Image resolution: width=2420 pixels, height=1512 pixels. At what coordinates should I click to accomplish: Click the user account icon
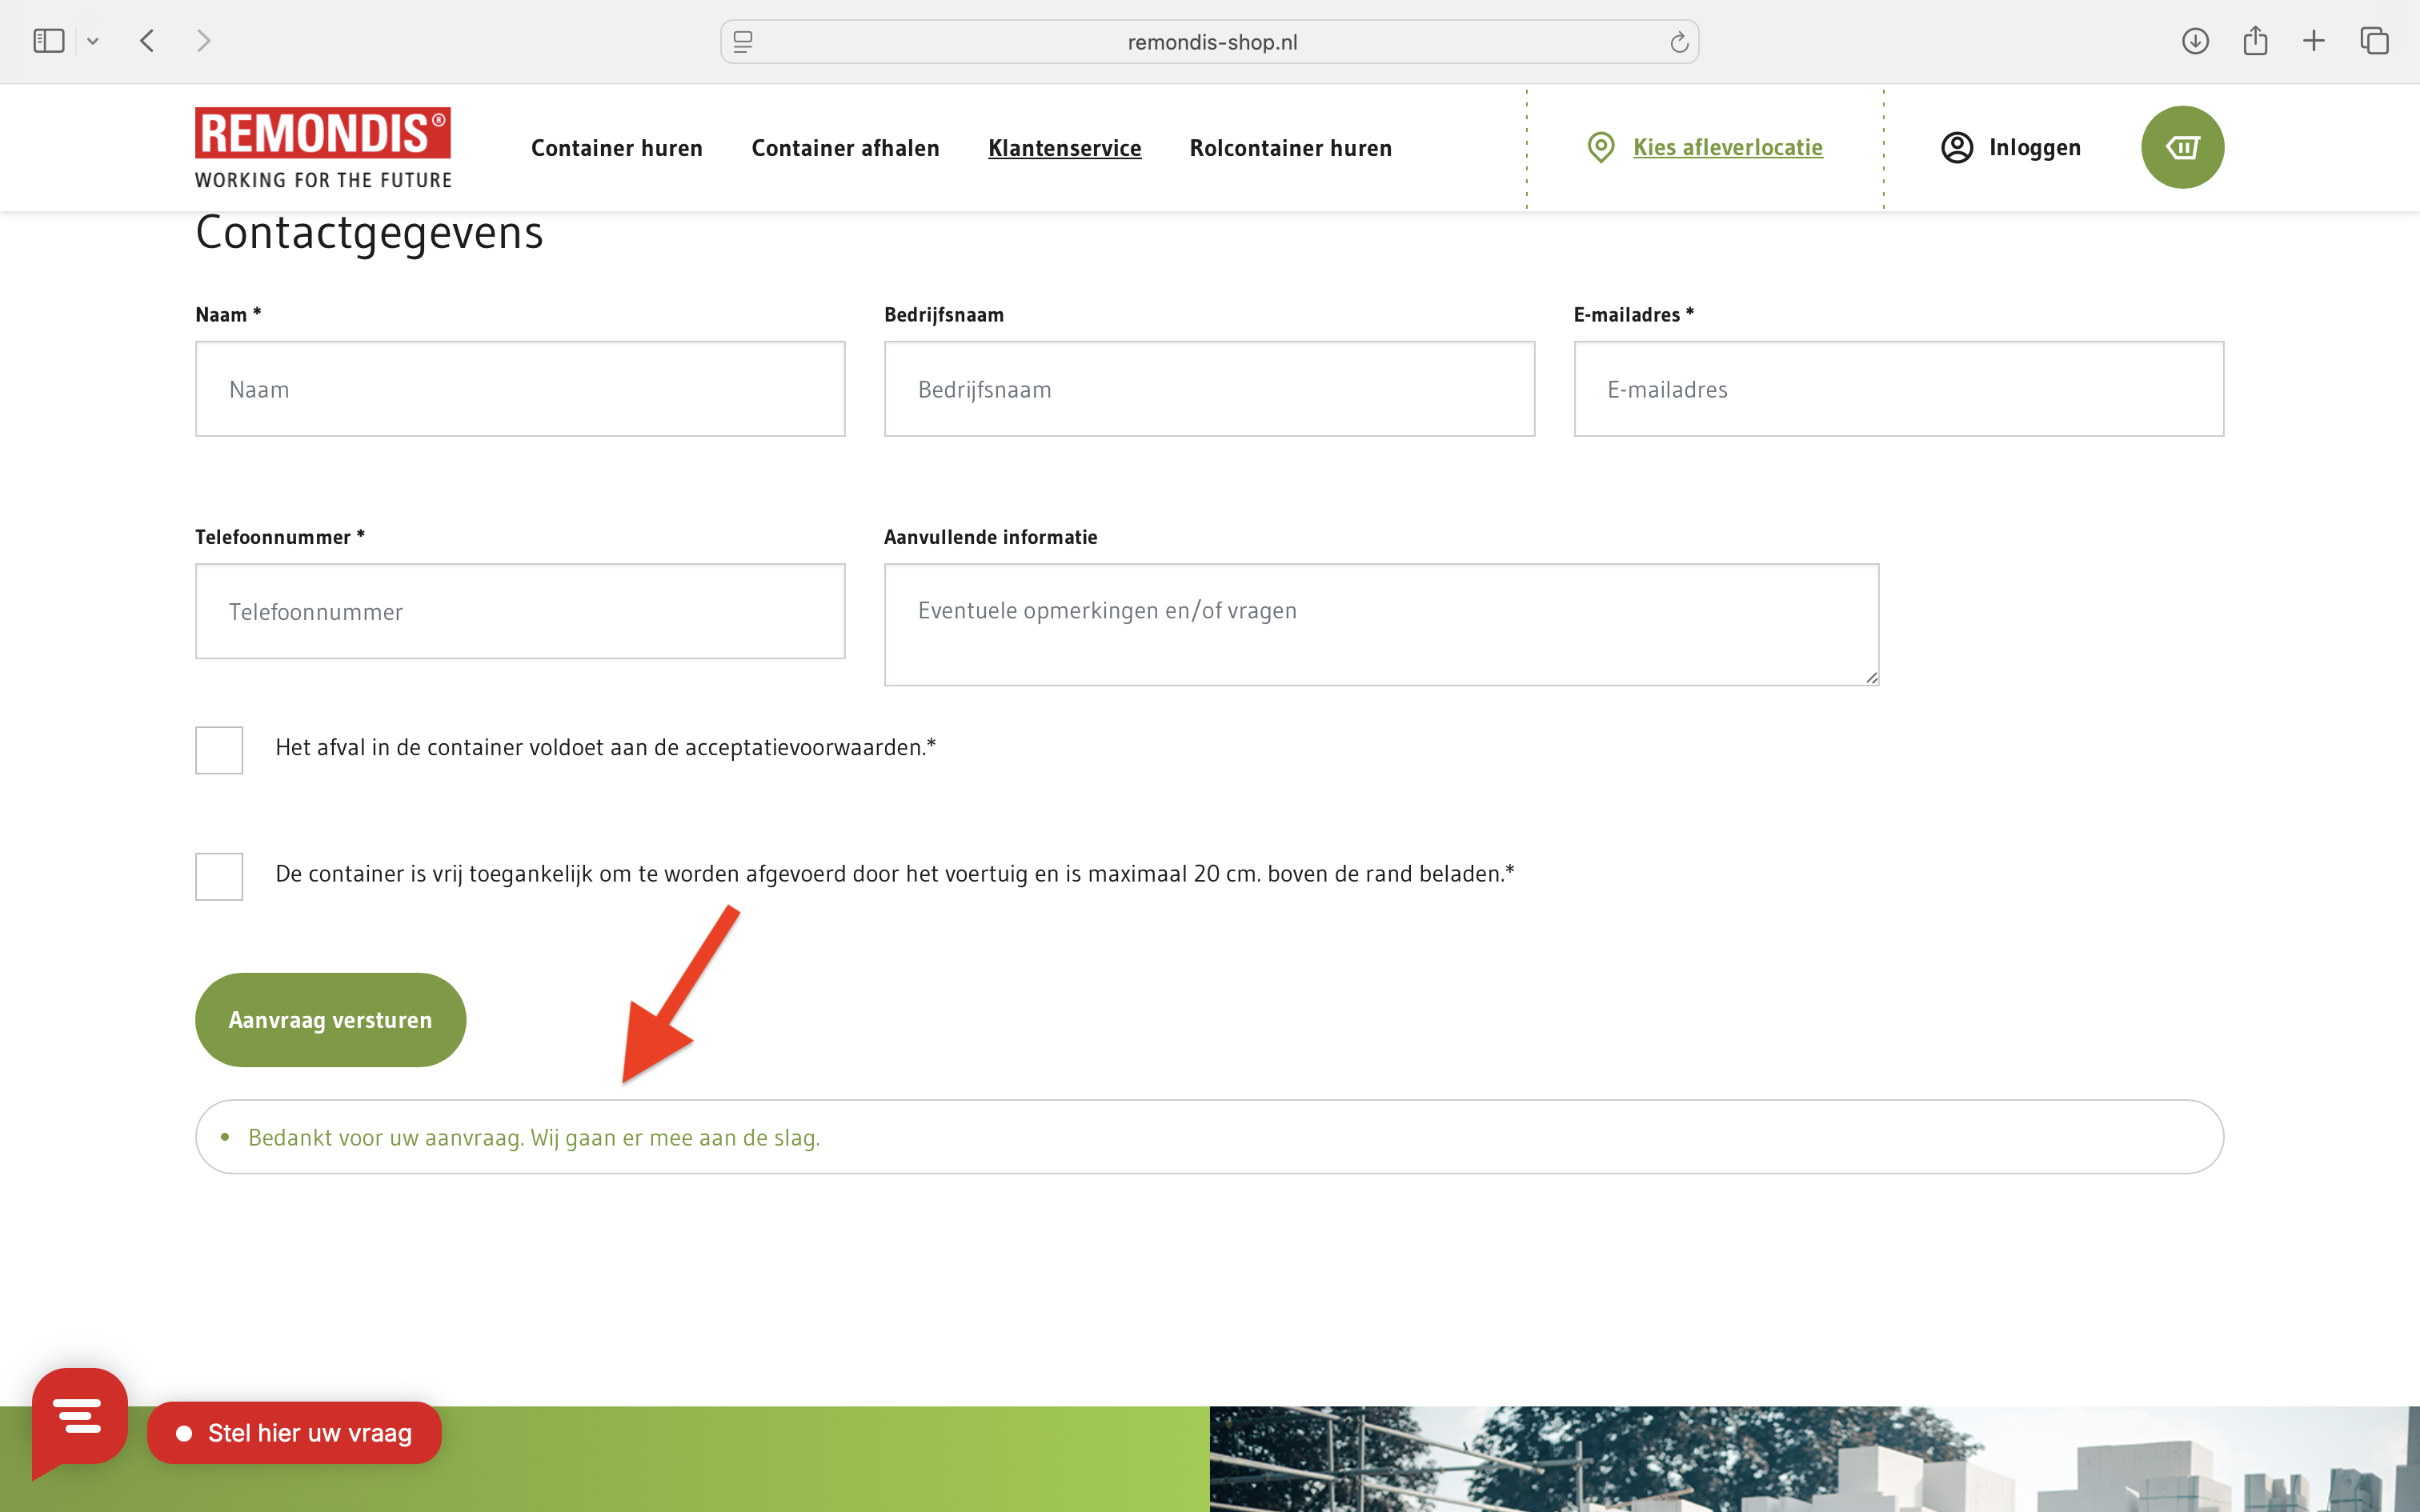[x=1956, y=147]
